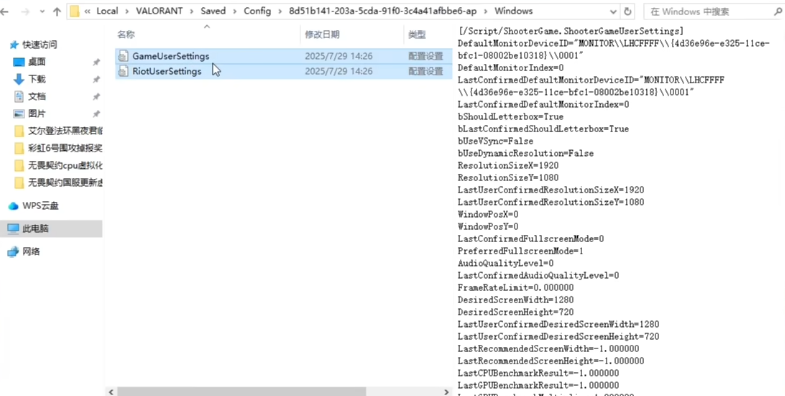Navigate to the Local breadcrumb
The height and width of the screenshot is (396, 785).
pos(107,11)
